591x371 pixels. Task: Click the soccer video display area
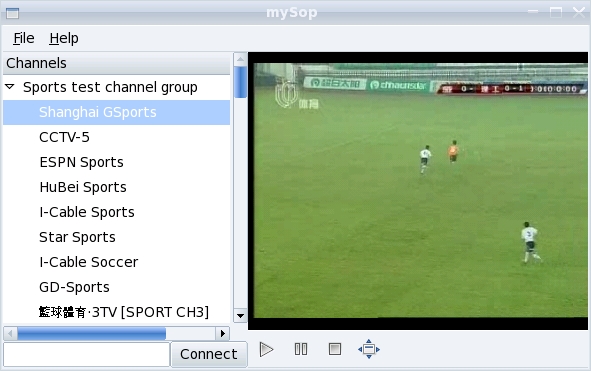click(x=418, y=191)
